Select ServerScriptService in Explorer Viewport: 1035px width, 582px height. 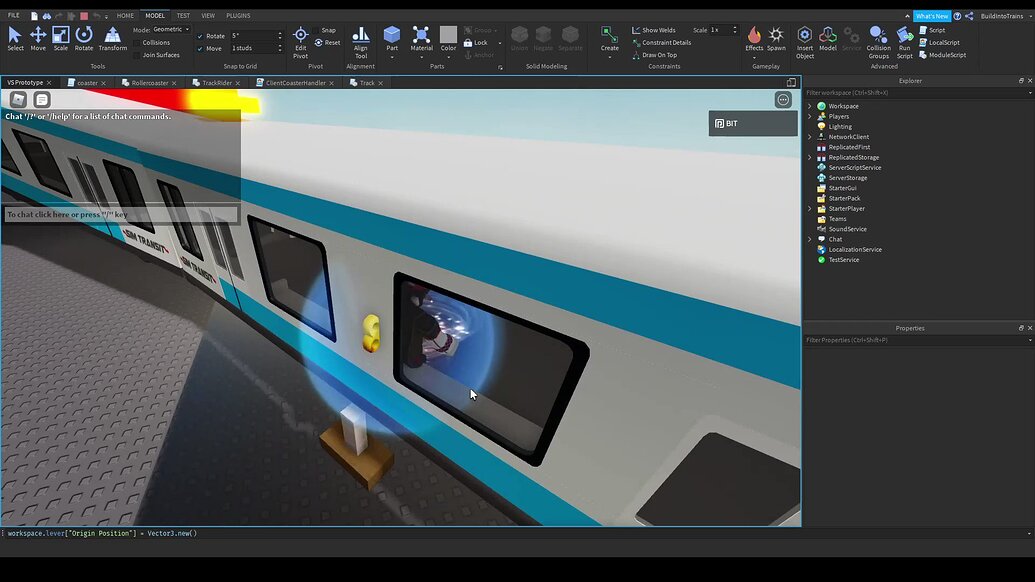(x=854, y=168)
